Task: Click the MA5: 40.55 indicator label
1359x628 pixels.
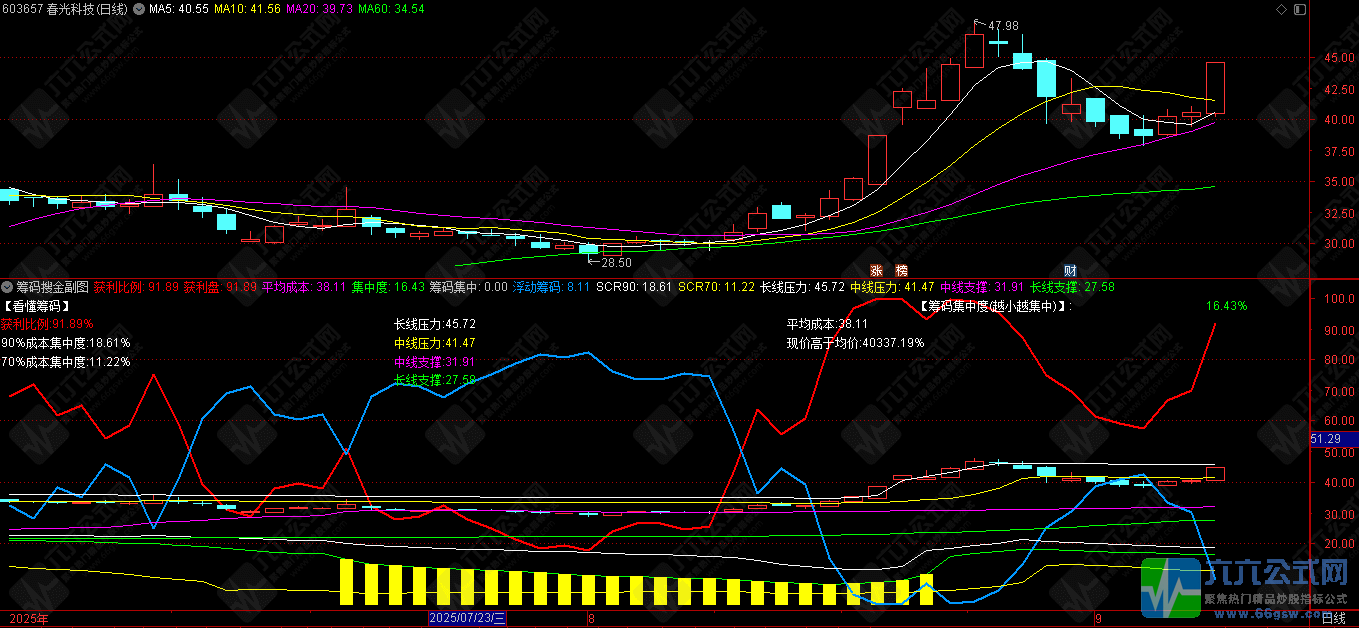Action: point(178,9)
